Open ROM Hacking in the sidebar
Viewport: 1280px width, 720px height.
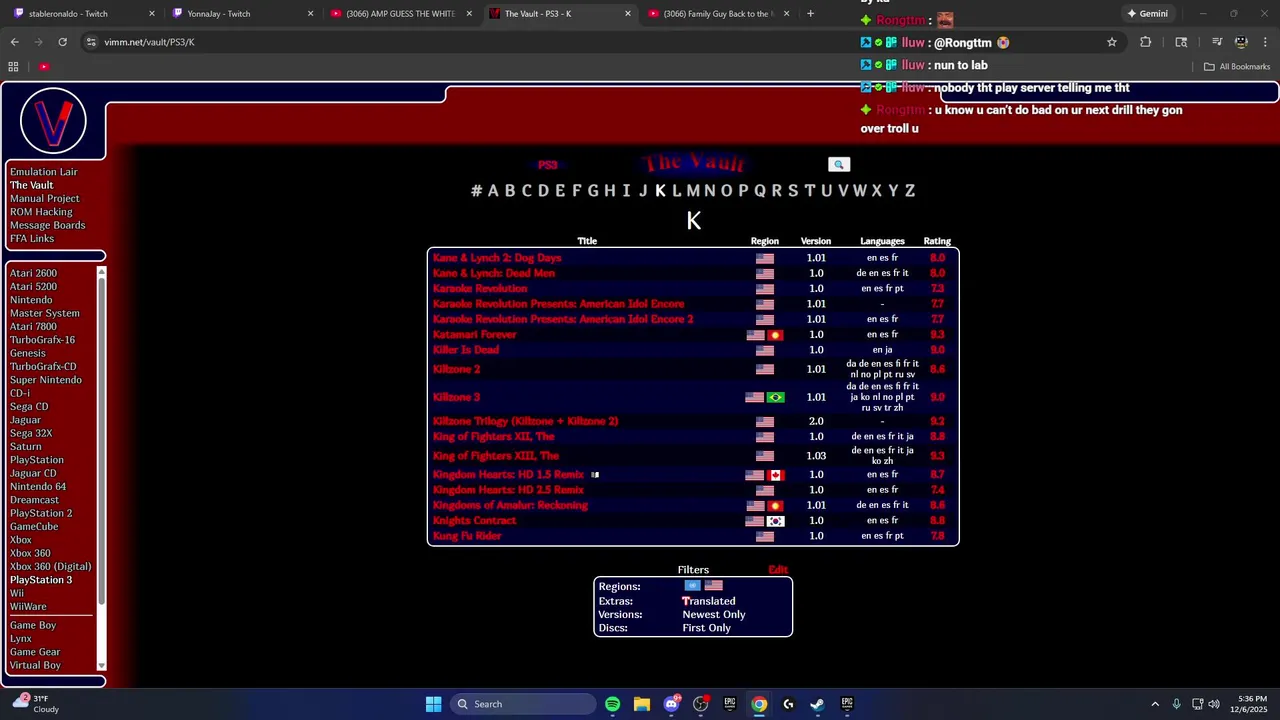(x=41, y=212)
